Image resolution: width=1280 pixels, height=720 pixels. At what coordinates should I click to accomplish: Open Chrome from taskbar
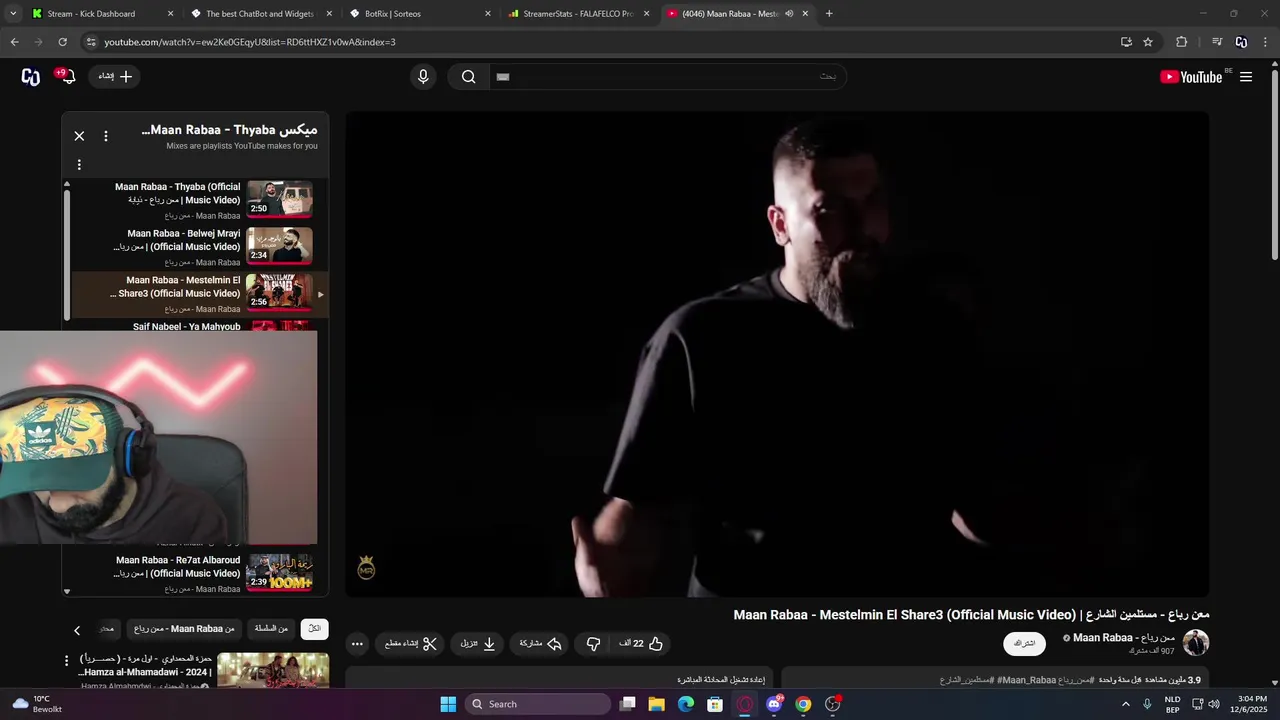[x=803, y=704]
